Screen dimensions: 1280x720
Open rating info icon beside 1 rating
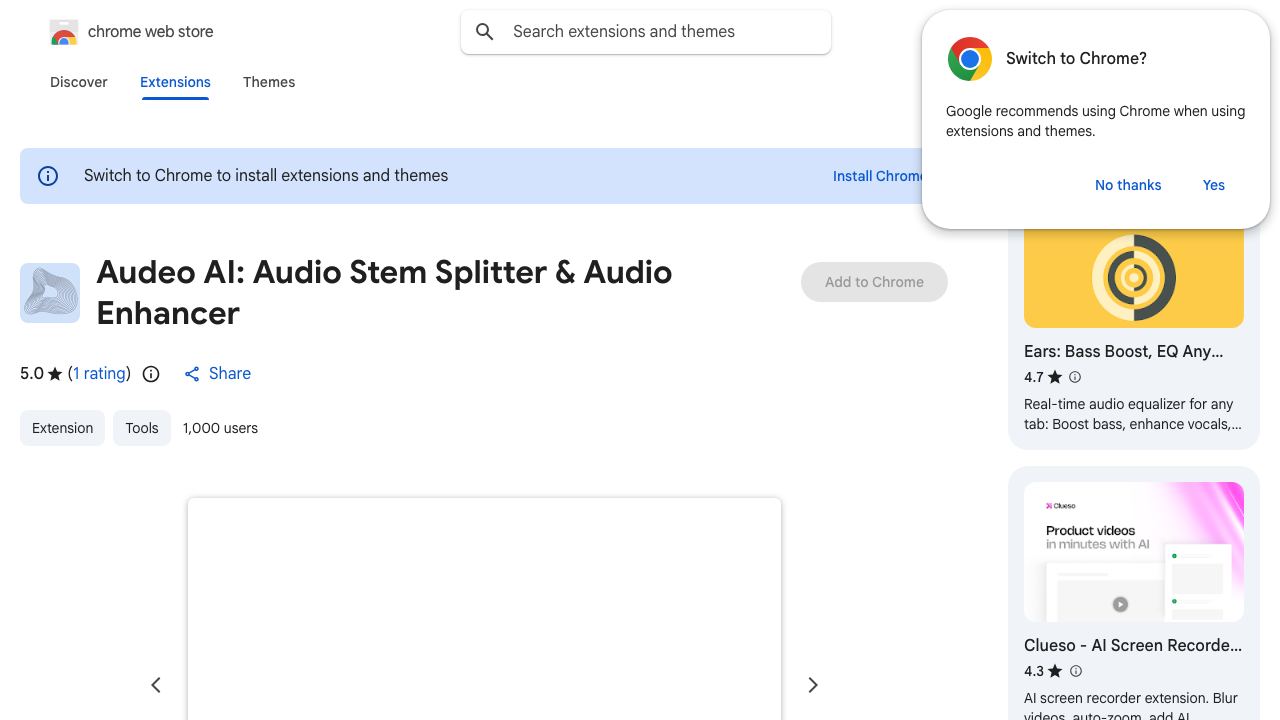[x=151, y=374]
